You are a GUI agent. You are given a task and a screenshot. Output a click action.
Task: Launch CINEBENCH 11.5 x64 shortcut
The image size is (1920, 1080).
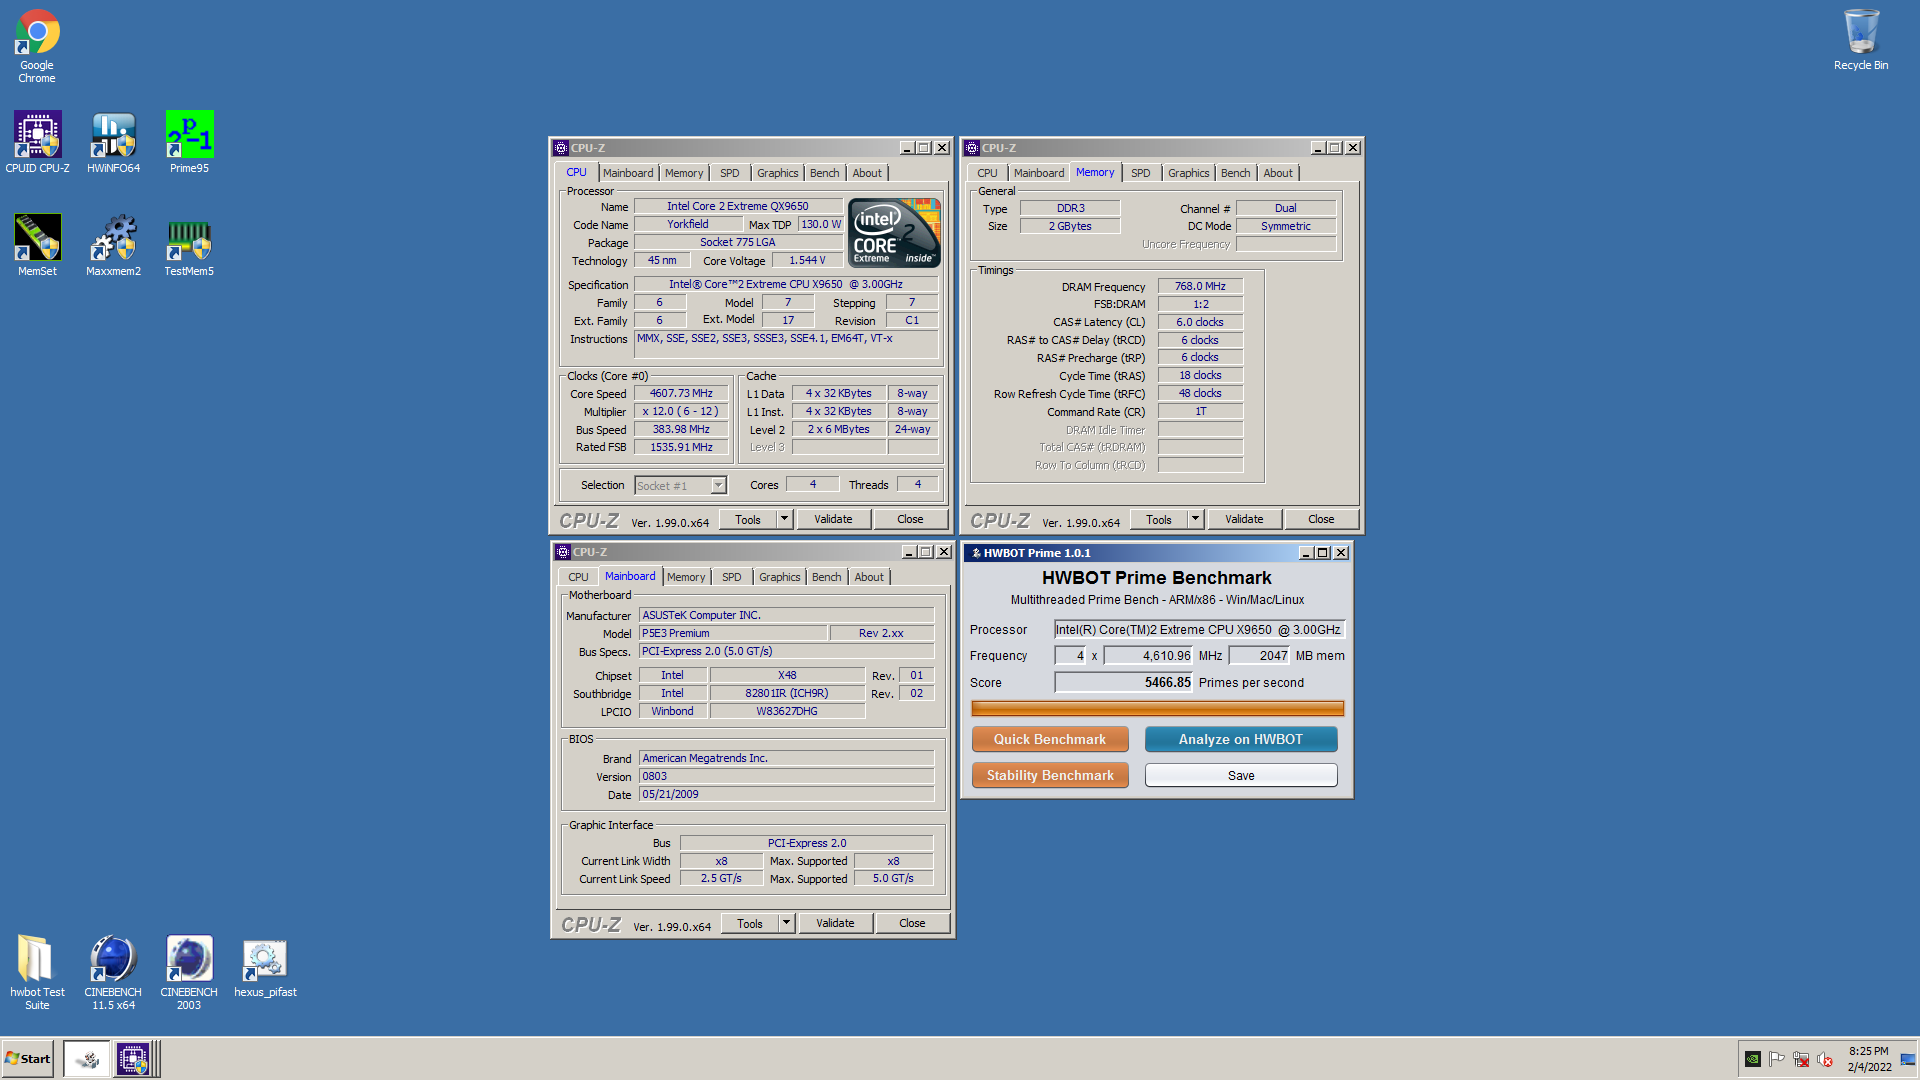tap(113, 972)
